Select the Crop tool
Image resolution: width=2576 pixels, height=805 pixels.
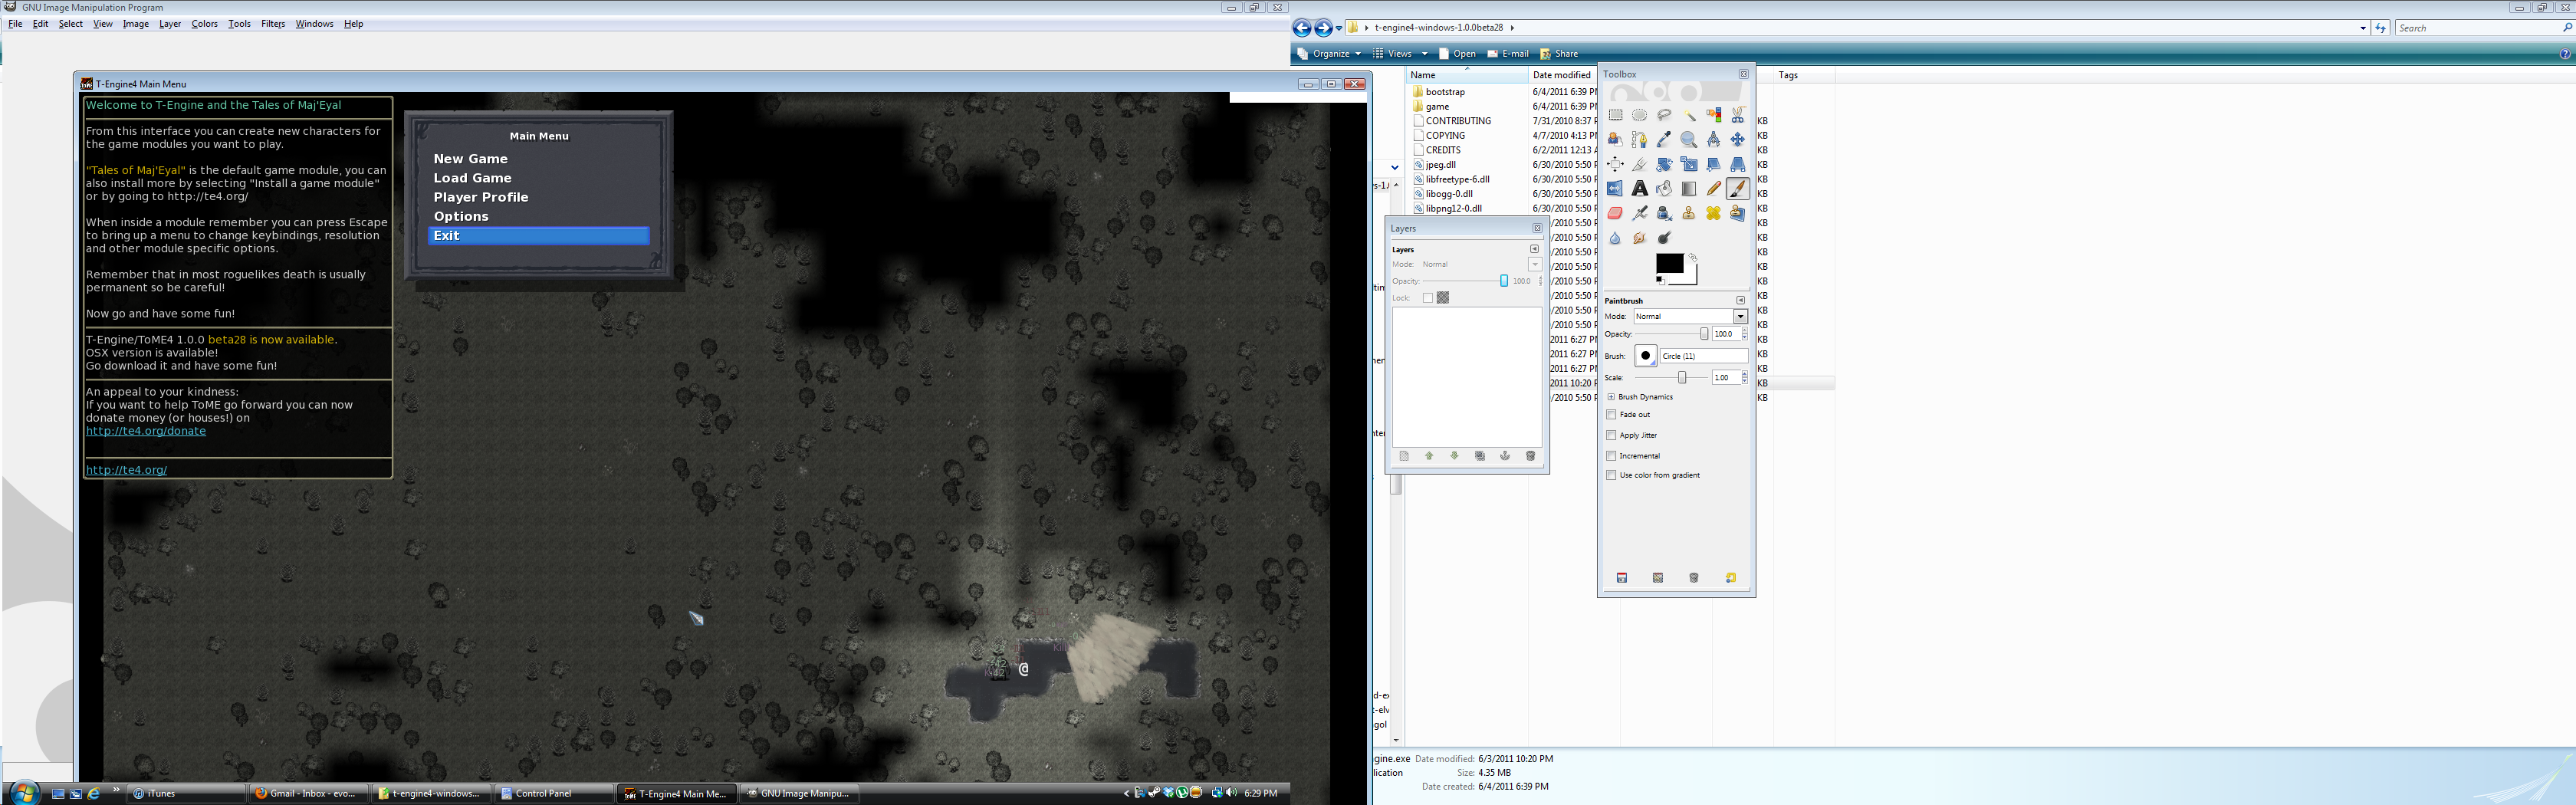1640,164
